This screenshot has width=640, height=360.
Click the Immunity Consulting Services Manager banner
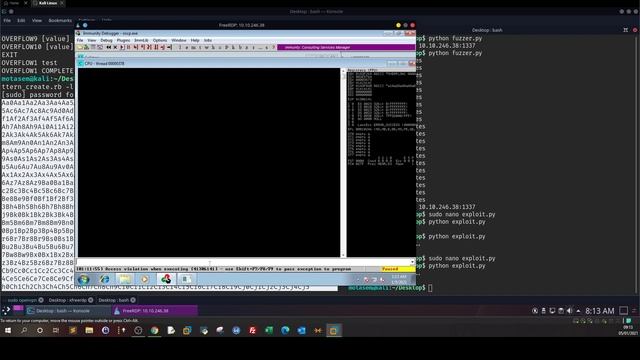pos(346,47)
